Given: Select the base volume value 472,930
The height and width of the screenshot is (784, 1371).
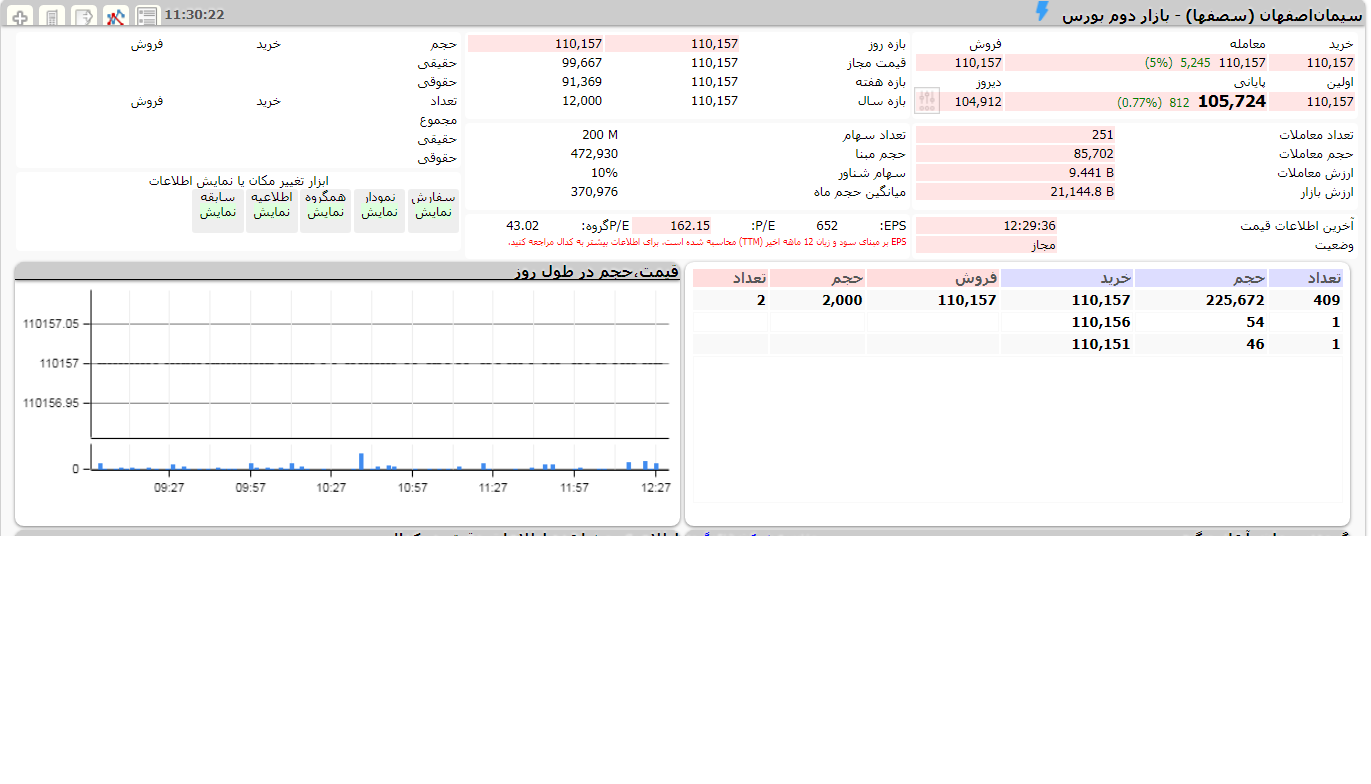Looking at the screenshot, I should 594,154.
